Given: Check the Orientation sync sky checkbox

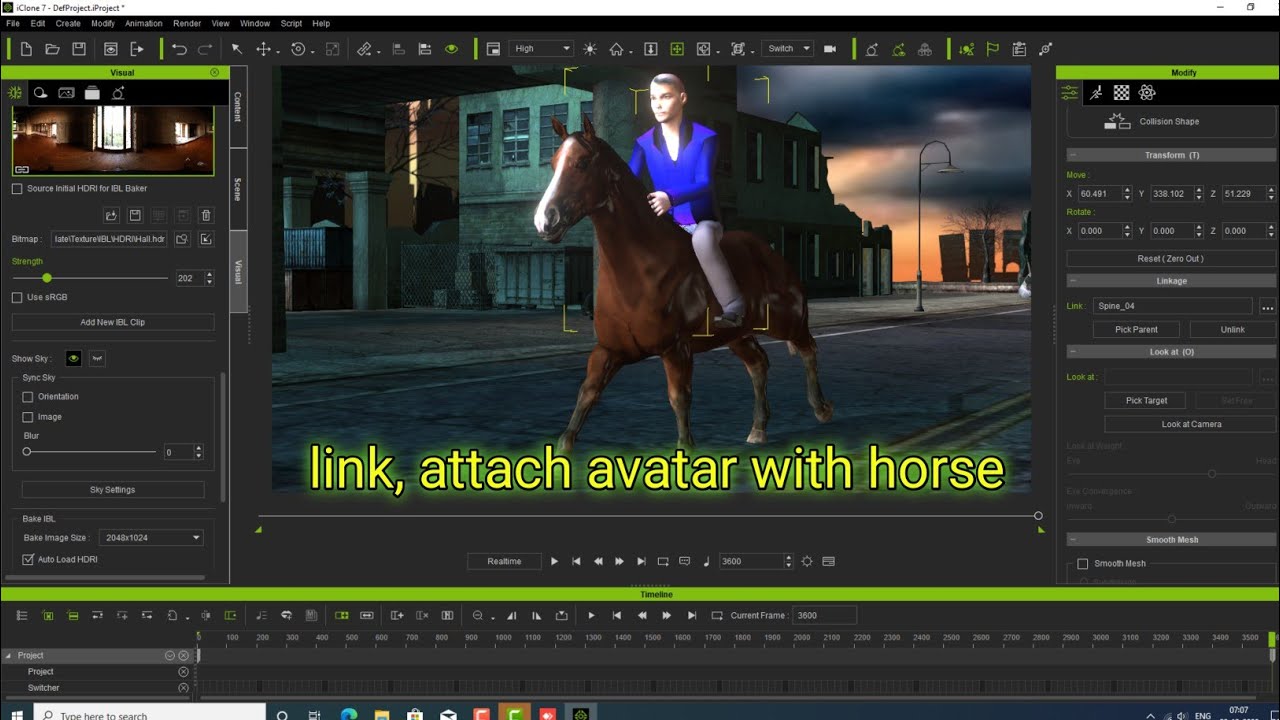Looking at the screenshot, I should 28,397.
